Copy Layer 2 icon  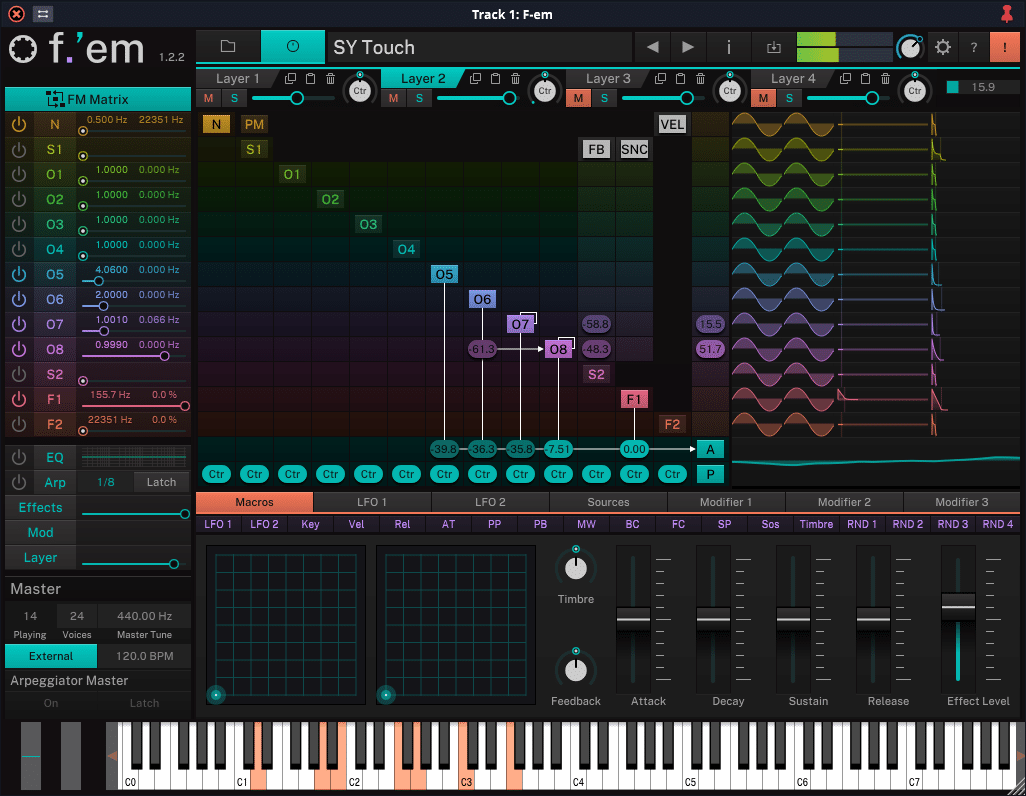476,79
